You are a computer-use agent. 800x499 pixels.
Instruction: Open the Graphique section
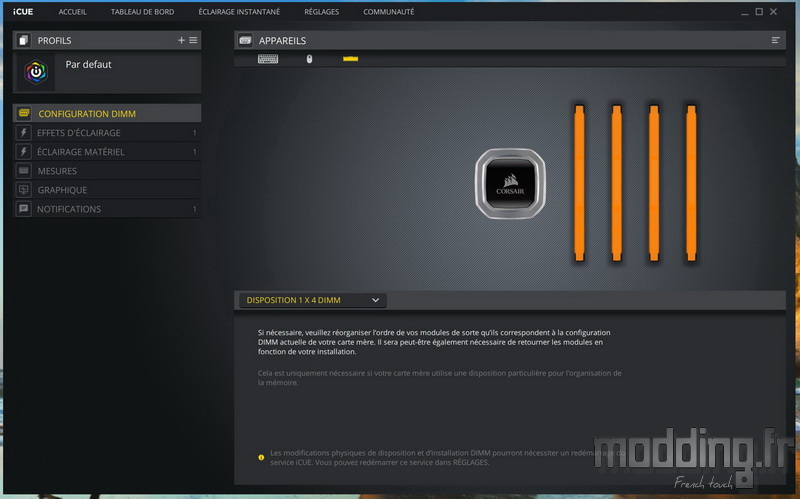(107, 190)
